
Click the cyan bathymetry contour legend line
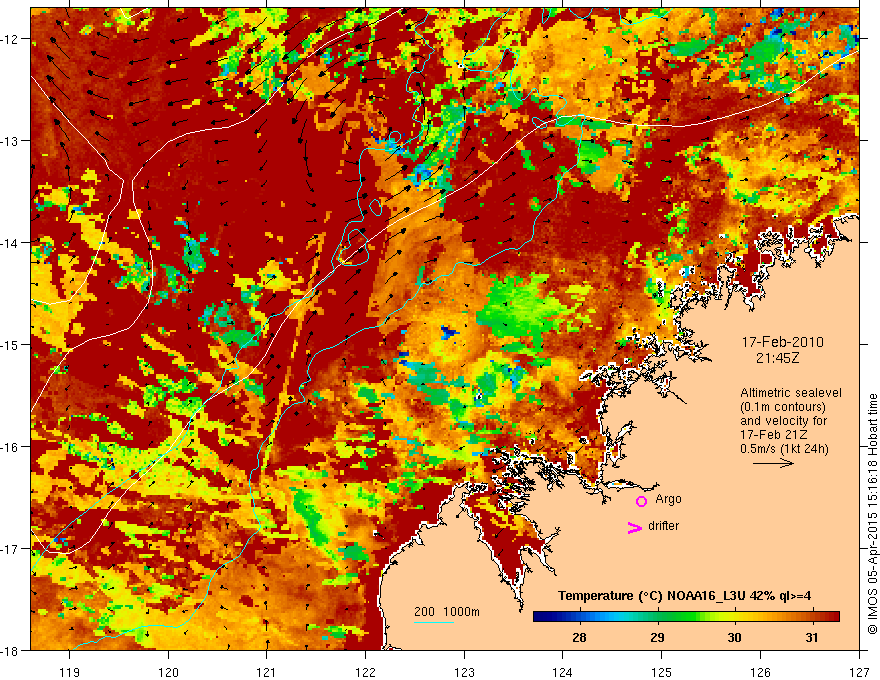pos(434,622)
